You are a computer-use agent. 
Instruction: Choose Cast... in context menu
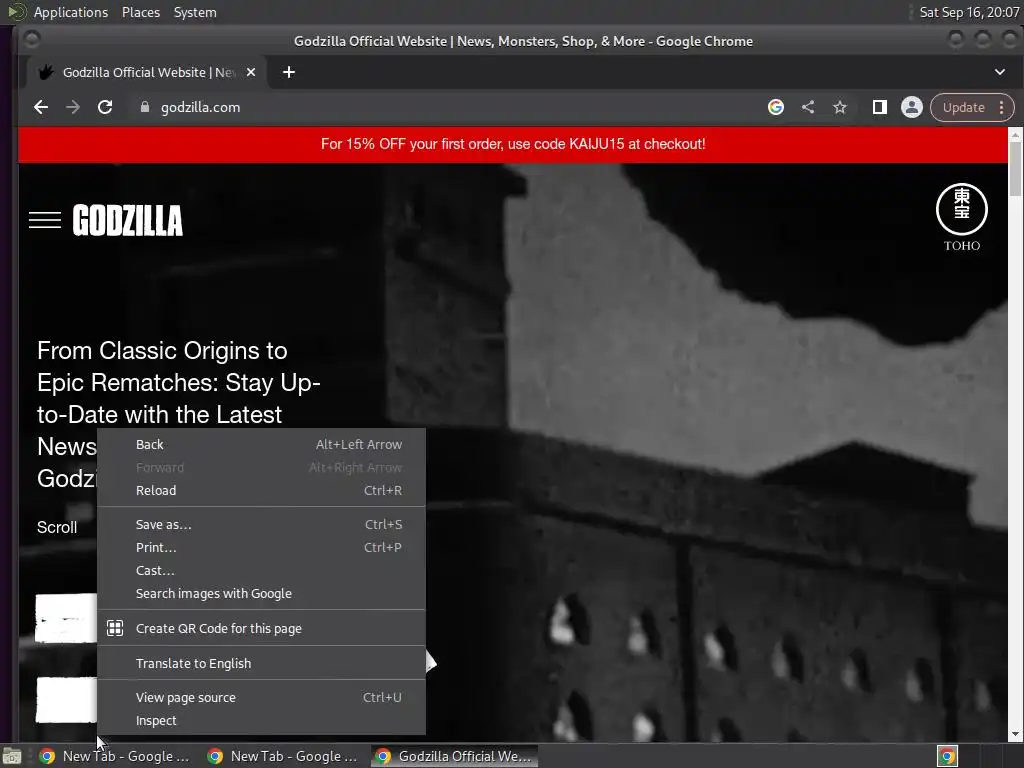[261, 570]
